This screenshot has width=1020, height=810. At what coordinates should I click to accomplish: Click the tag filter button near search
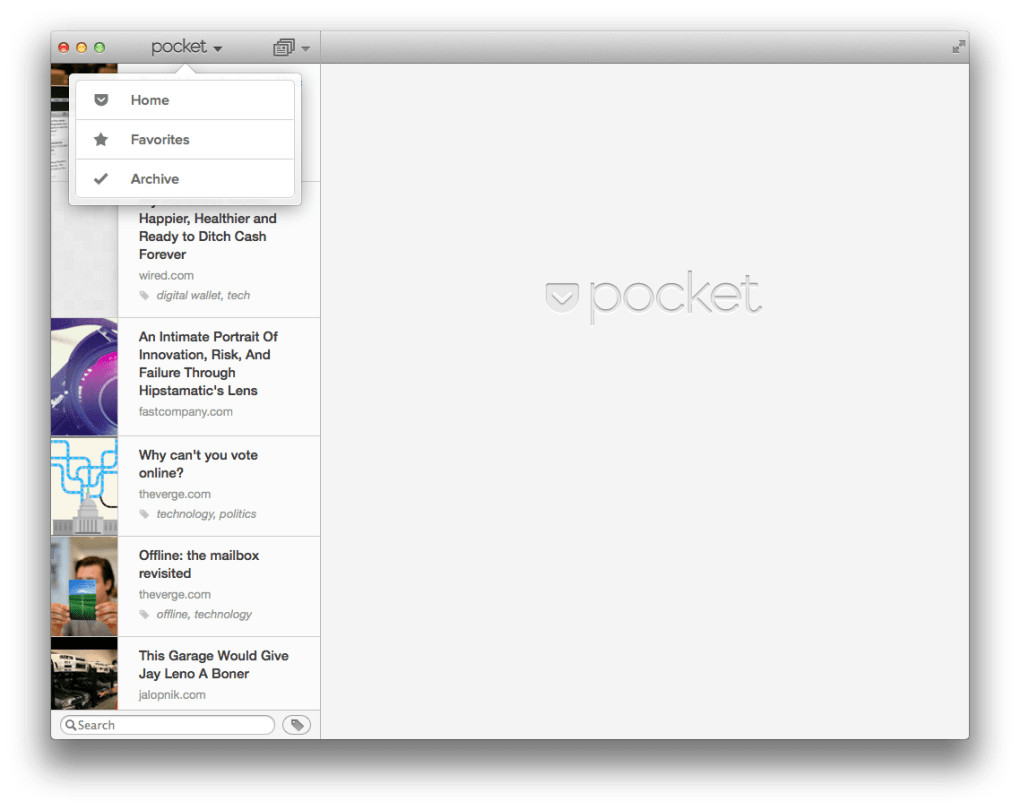(297, 725)
